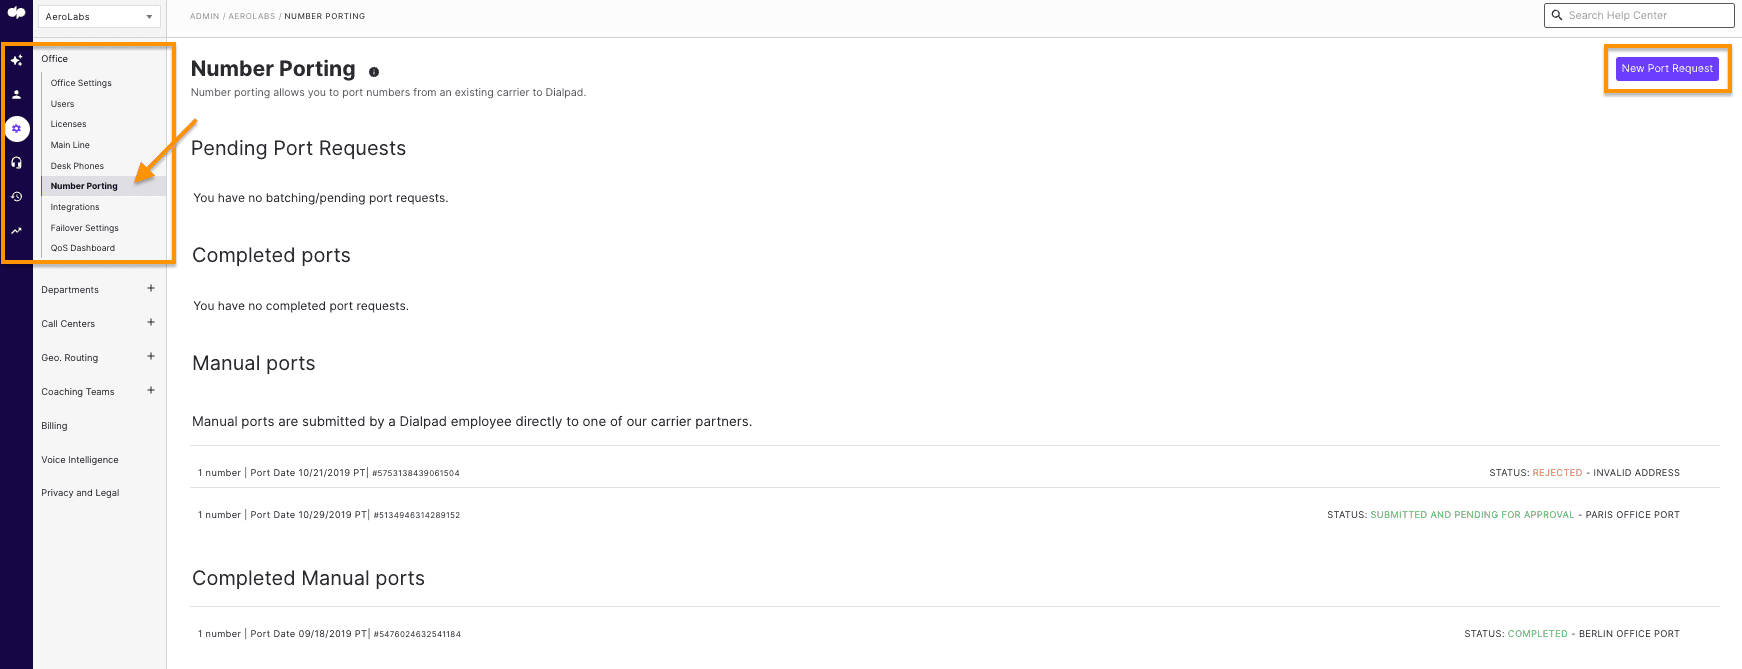Open the ADMIN breadcrumb link
This screenshot has width=1742, height=669.
coord(204,15)
